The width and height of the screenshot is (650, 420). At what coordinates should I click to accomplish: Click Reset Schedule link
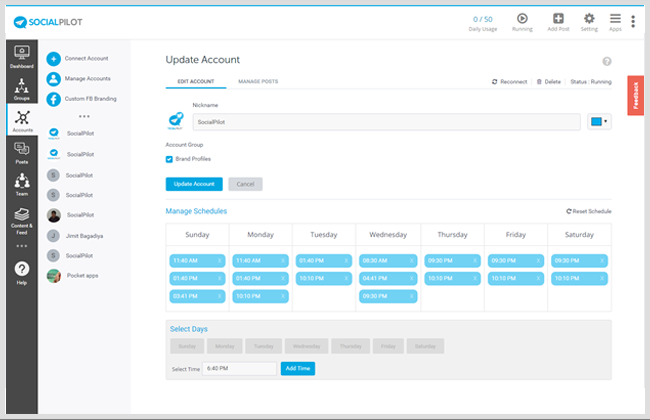(589, 211)
